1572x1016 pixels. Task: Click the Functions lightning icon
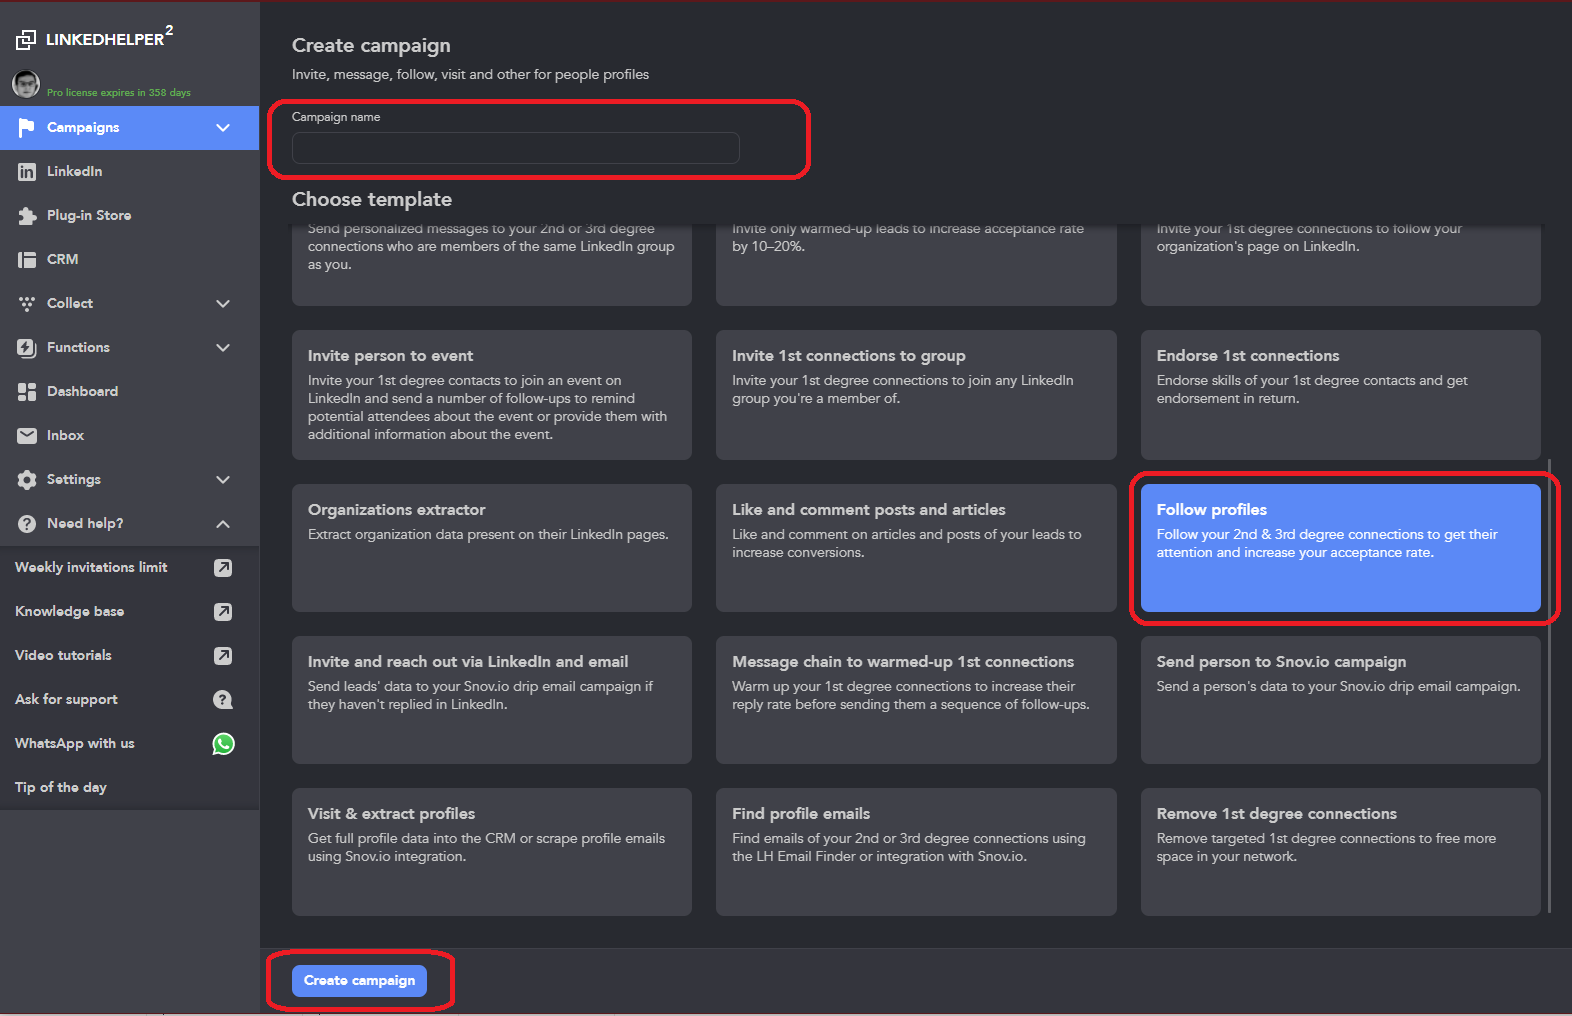pos(27,348)
